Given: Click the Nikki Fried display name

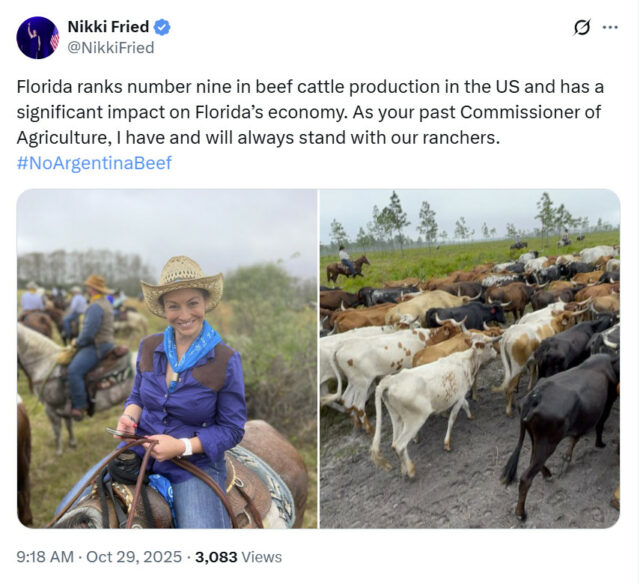Looking at the screenshot, I should tap(108, 27).
